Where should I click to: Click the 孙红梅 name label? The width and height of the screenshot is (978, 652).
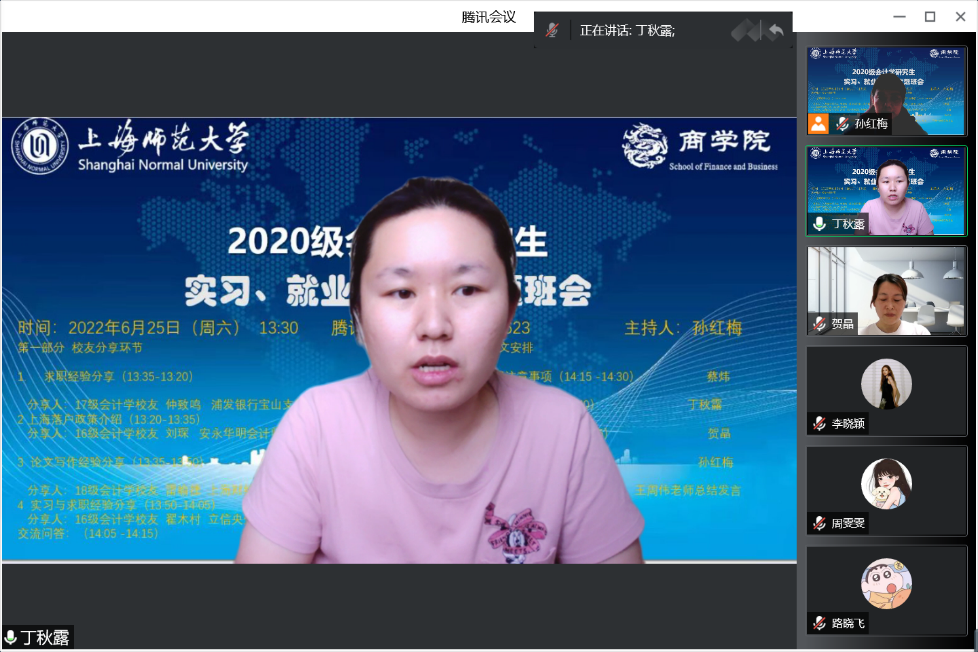(871, 124)
